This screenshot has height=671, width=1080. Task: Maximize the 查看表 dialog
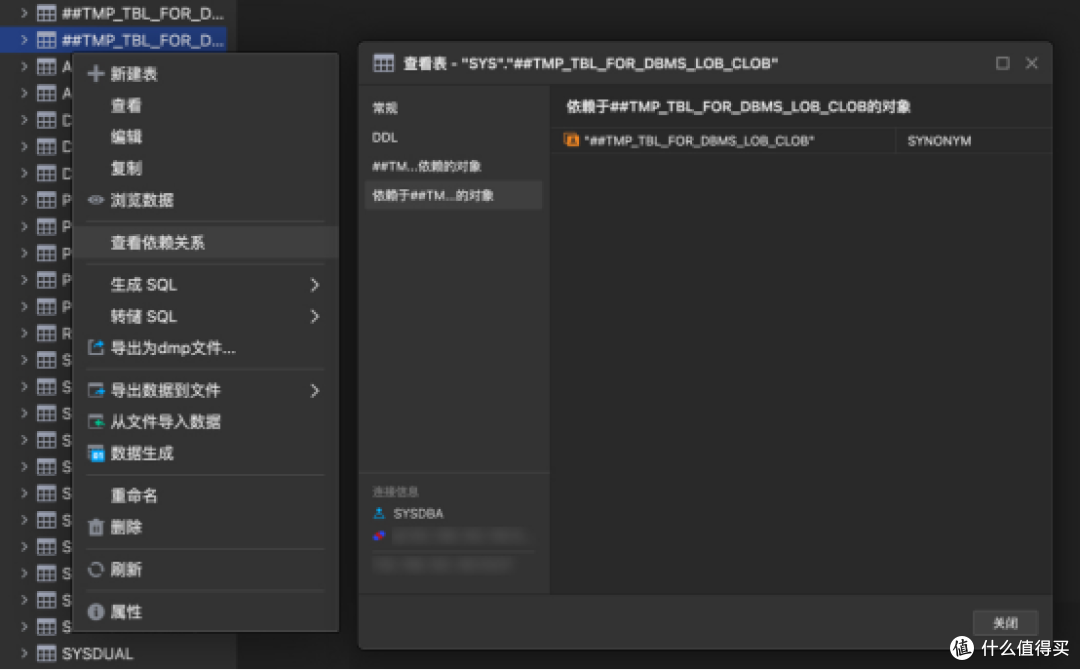(x=1003, y=63)
